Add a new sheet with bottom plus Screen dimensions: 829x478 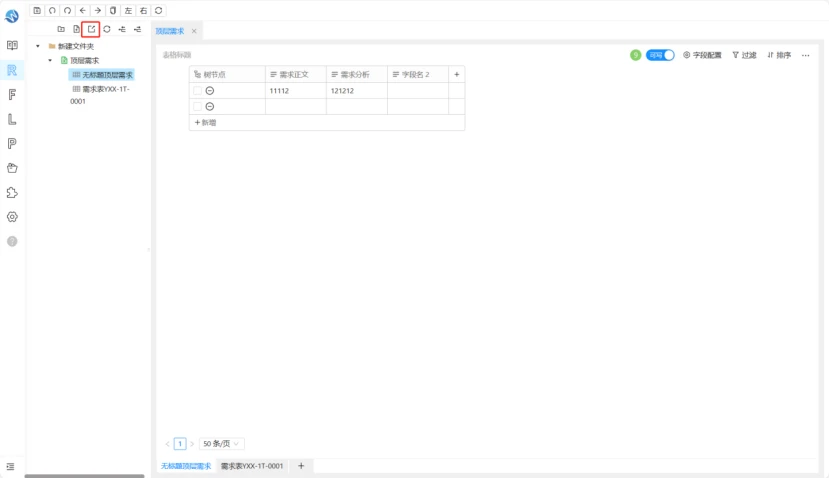coord(301,466)
